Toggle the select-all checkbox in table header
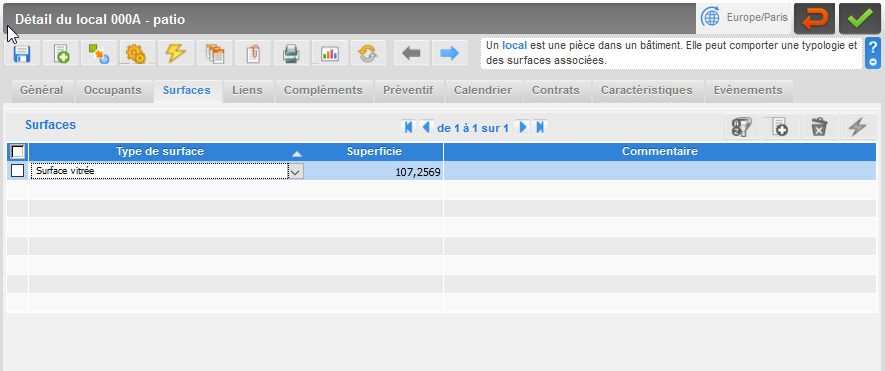This screenshot has height=371, width=885. coord(17,152)
